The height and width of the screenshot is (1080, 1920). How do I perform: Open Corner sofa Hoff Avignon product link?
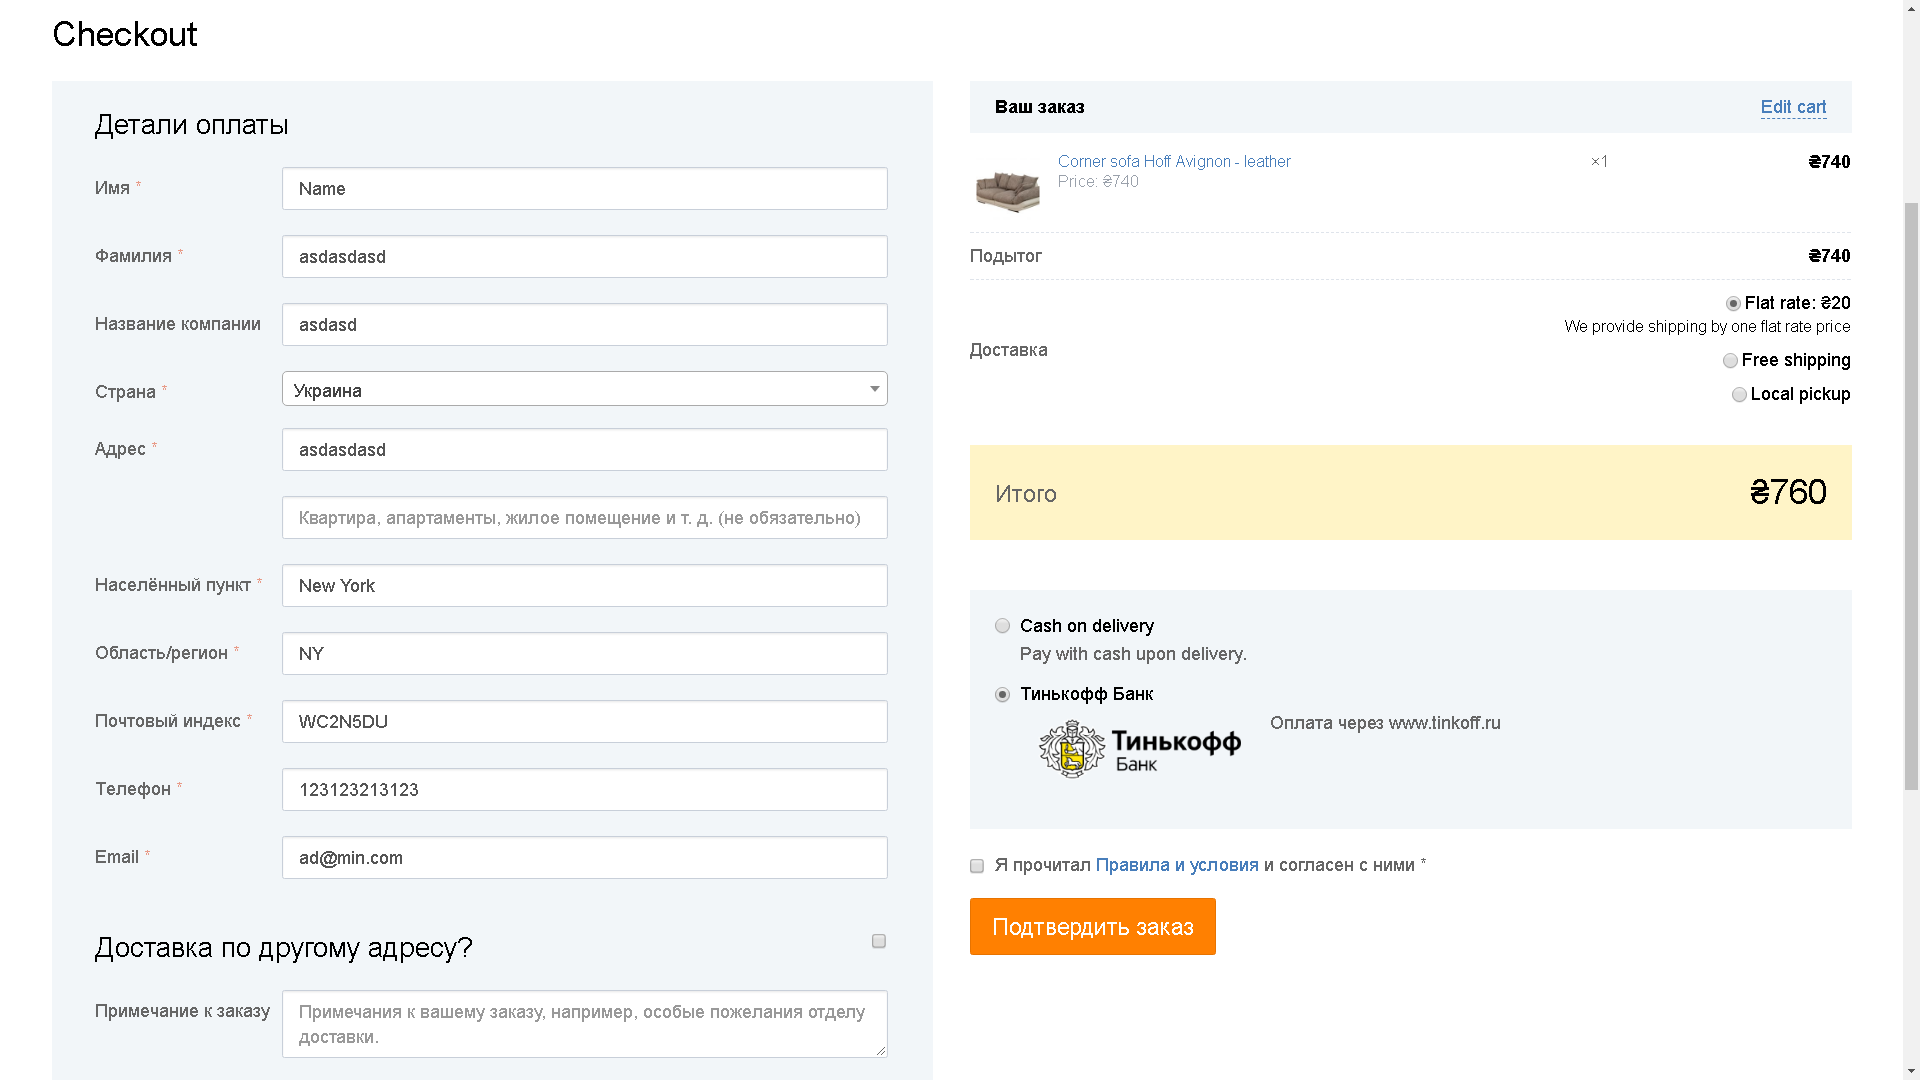(1174, 161)
